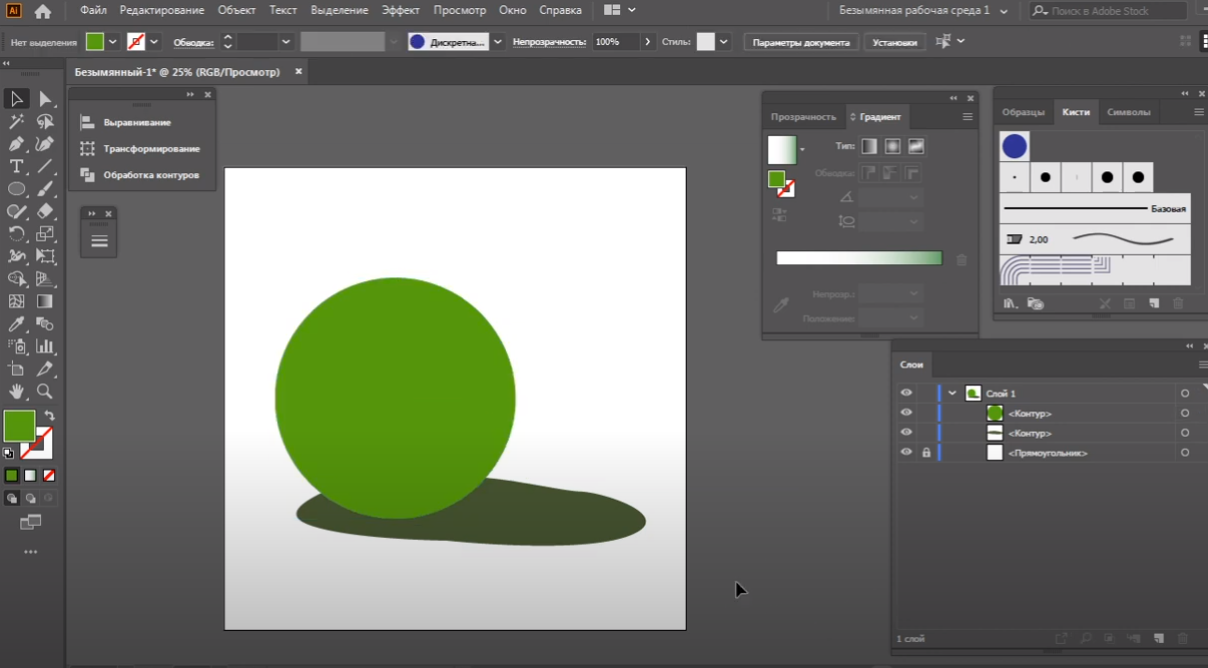This screenshot has width=1208, height=668.
Task: Hide the Слой 1 layer visibility
Action: [906, 393]
